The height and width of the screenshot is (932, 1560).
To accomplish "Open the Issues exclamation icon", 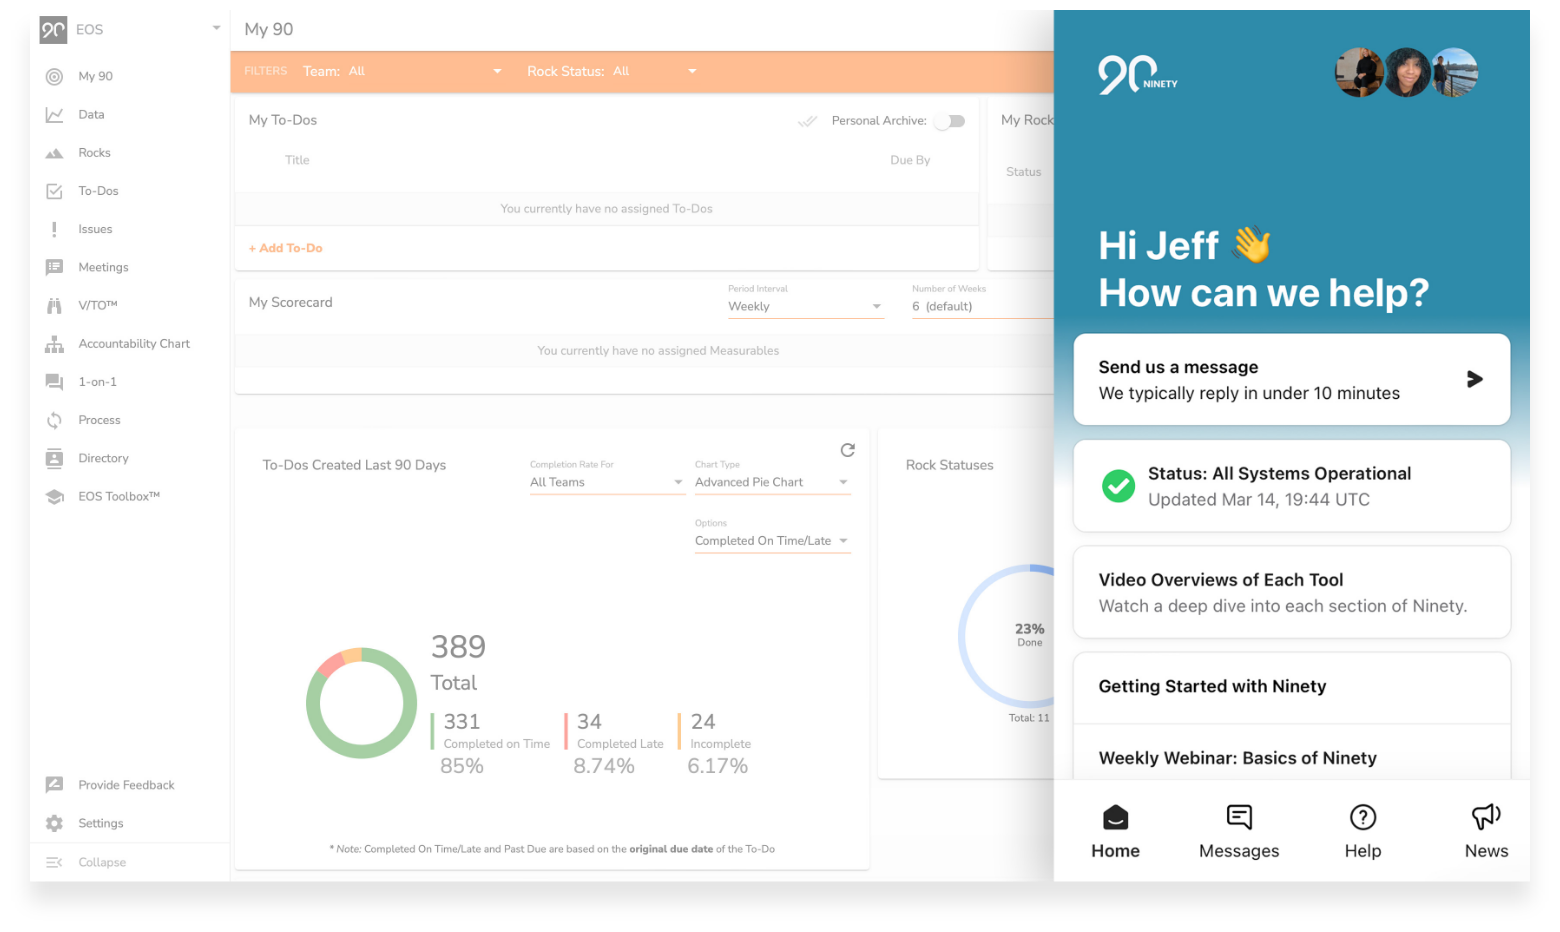I will (x=54, y=229).
